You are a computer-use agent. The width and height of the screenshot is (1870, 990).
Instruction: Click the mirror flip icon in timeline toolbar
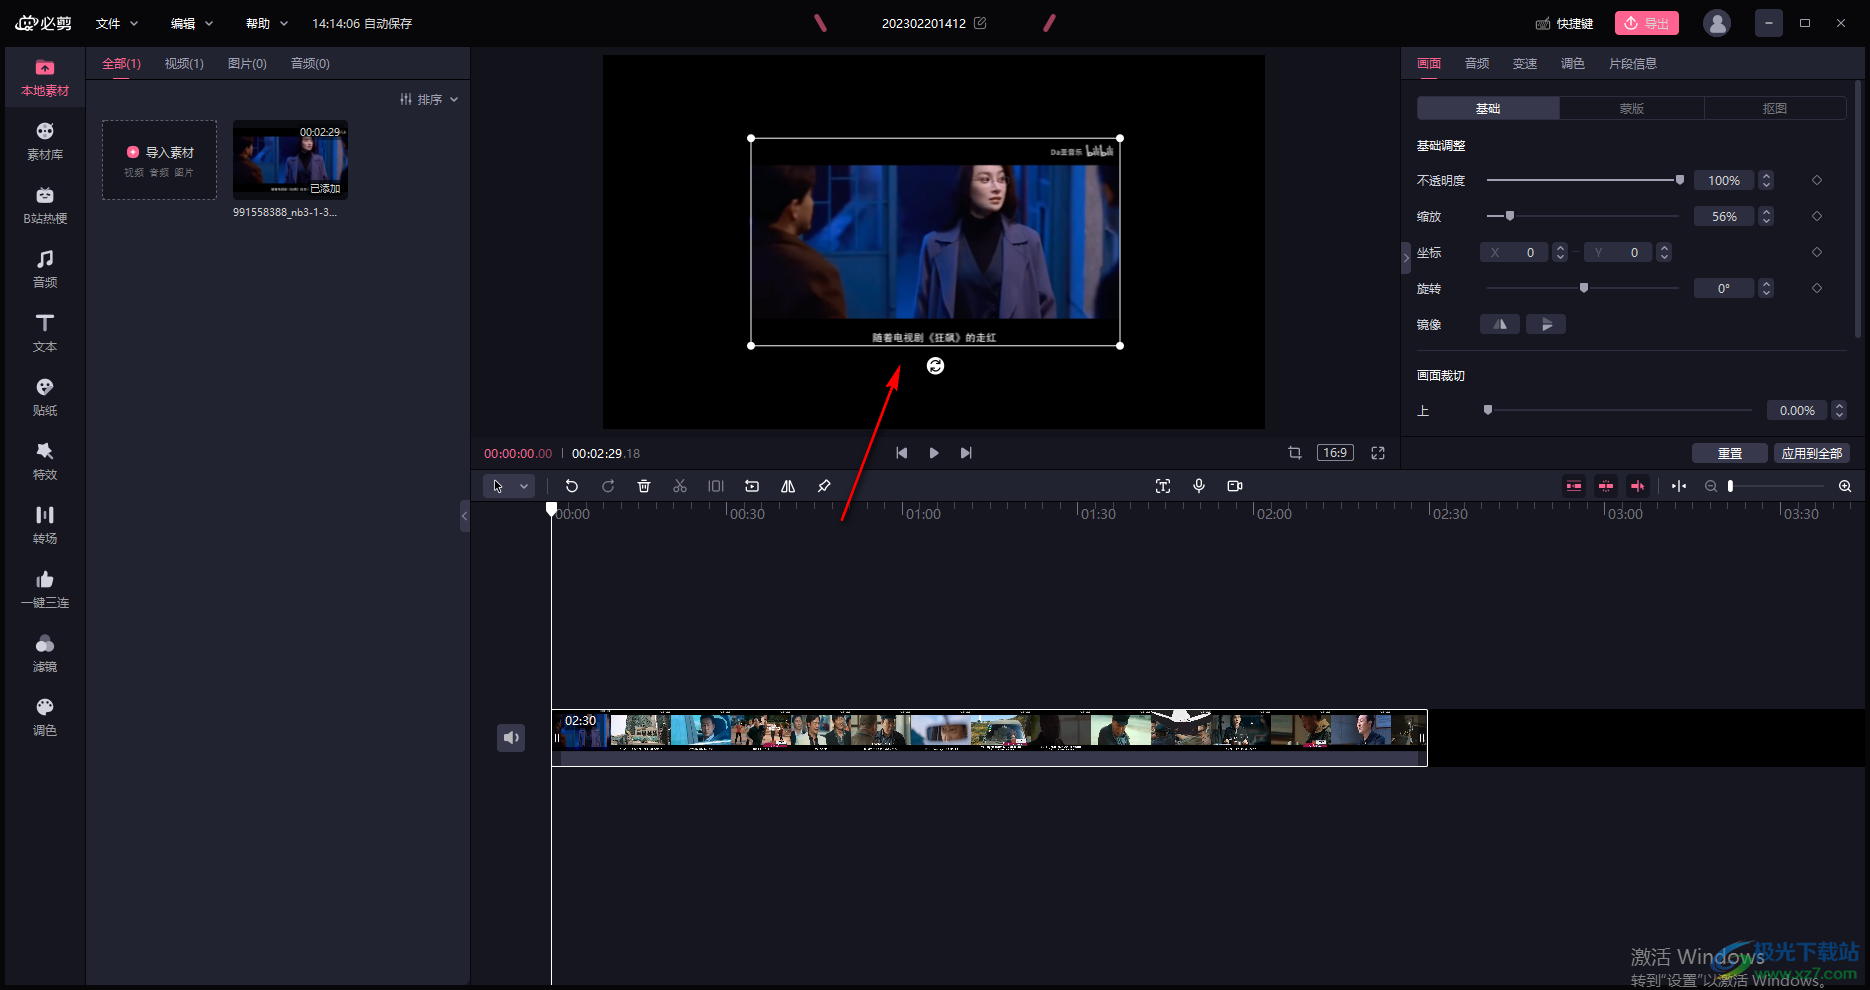(x=788, y=486)
